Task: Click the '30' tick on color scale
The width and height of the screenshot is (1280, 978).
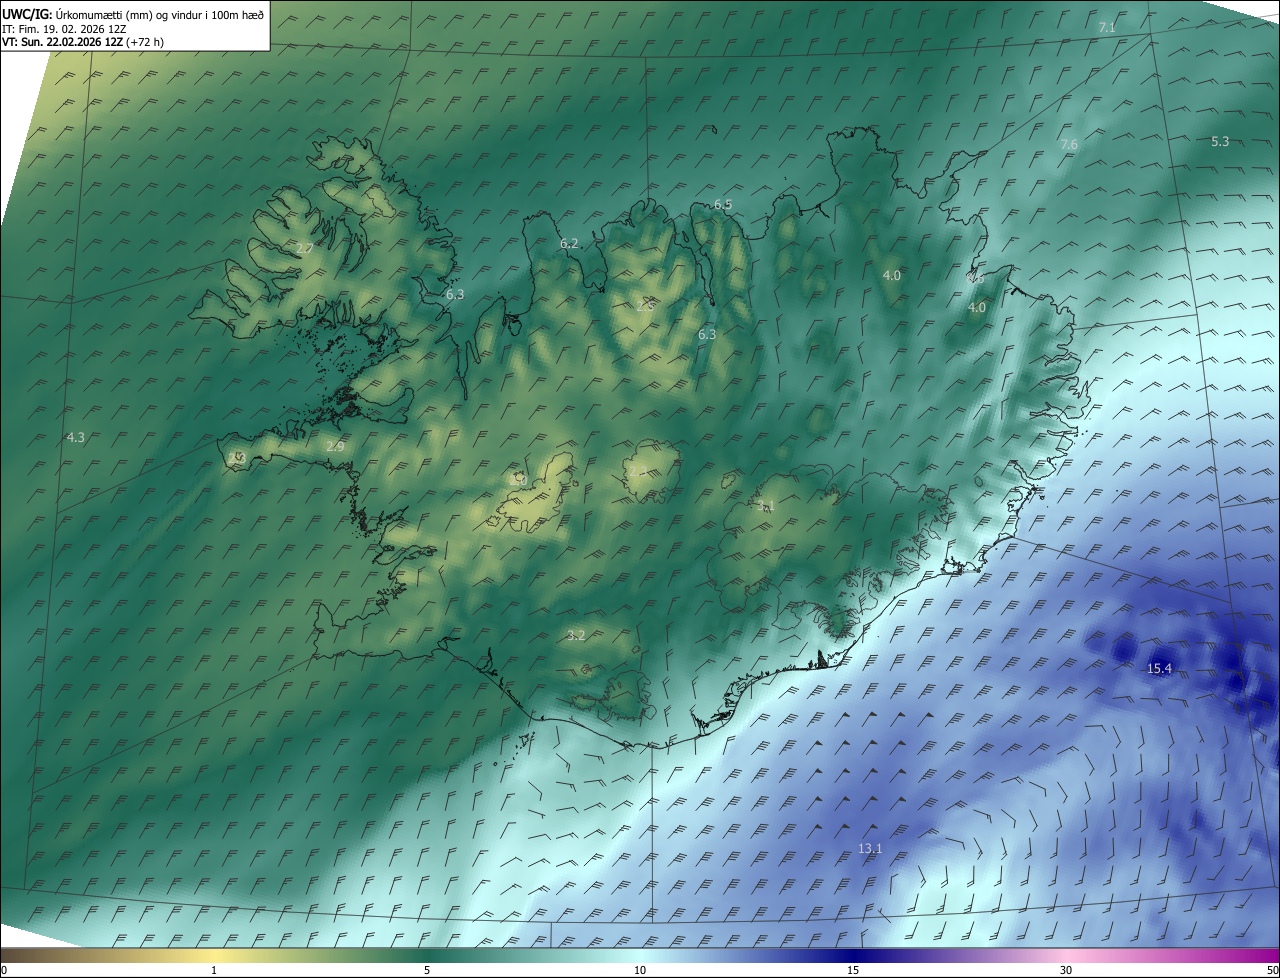Action: coord(1066,971)
